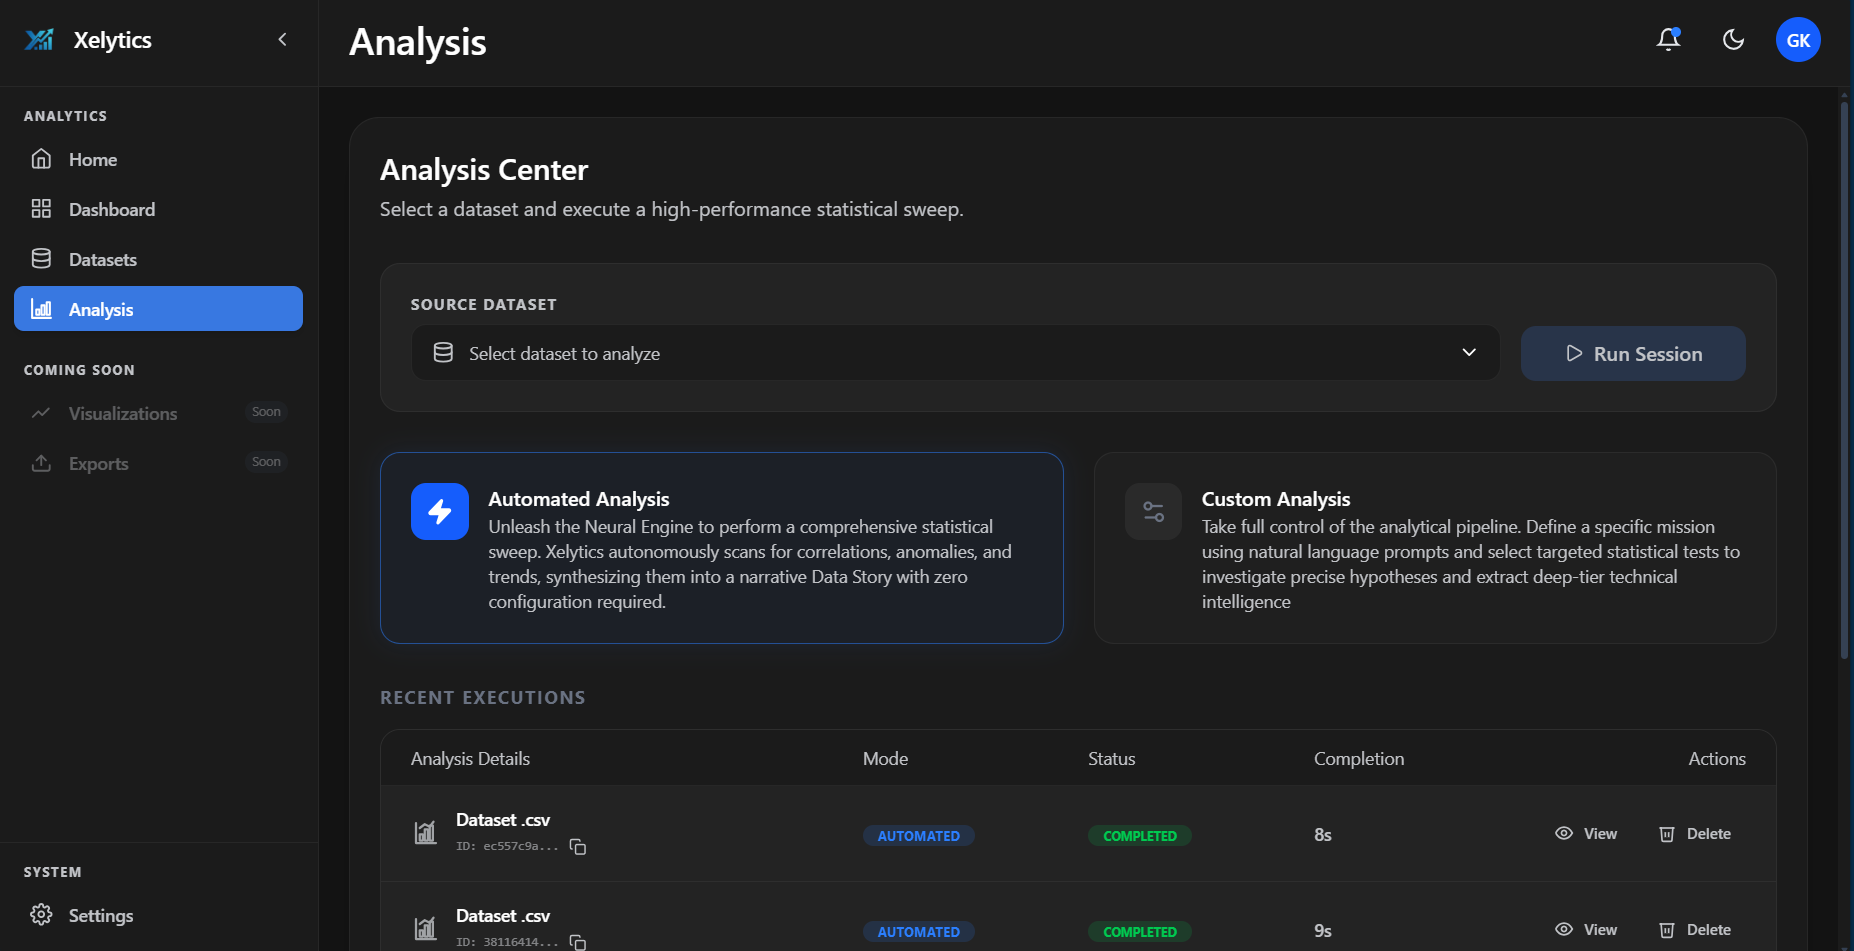Viewport: 1854px width, 951px height.
Task: Click the Custom Analysis sliders icon
Action: (1153, 511)
